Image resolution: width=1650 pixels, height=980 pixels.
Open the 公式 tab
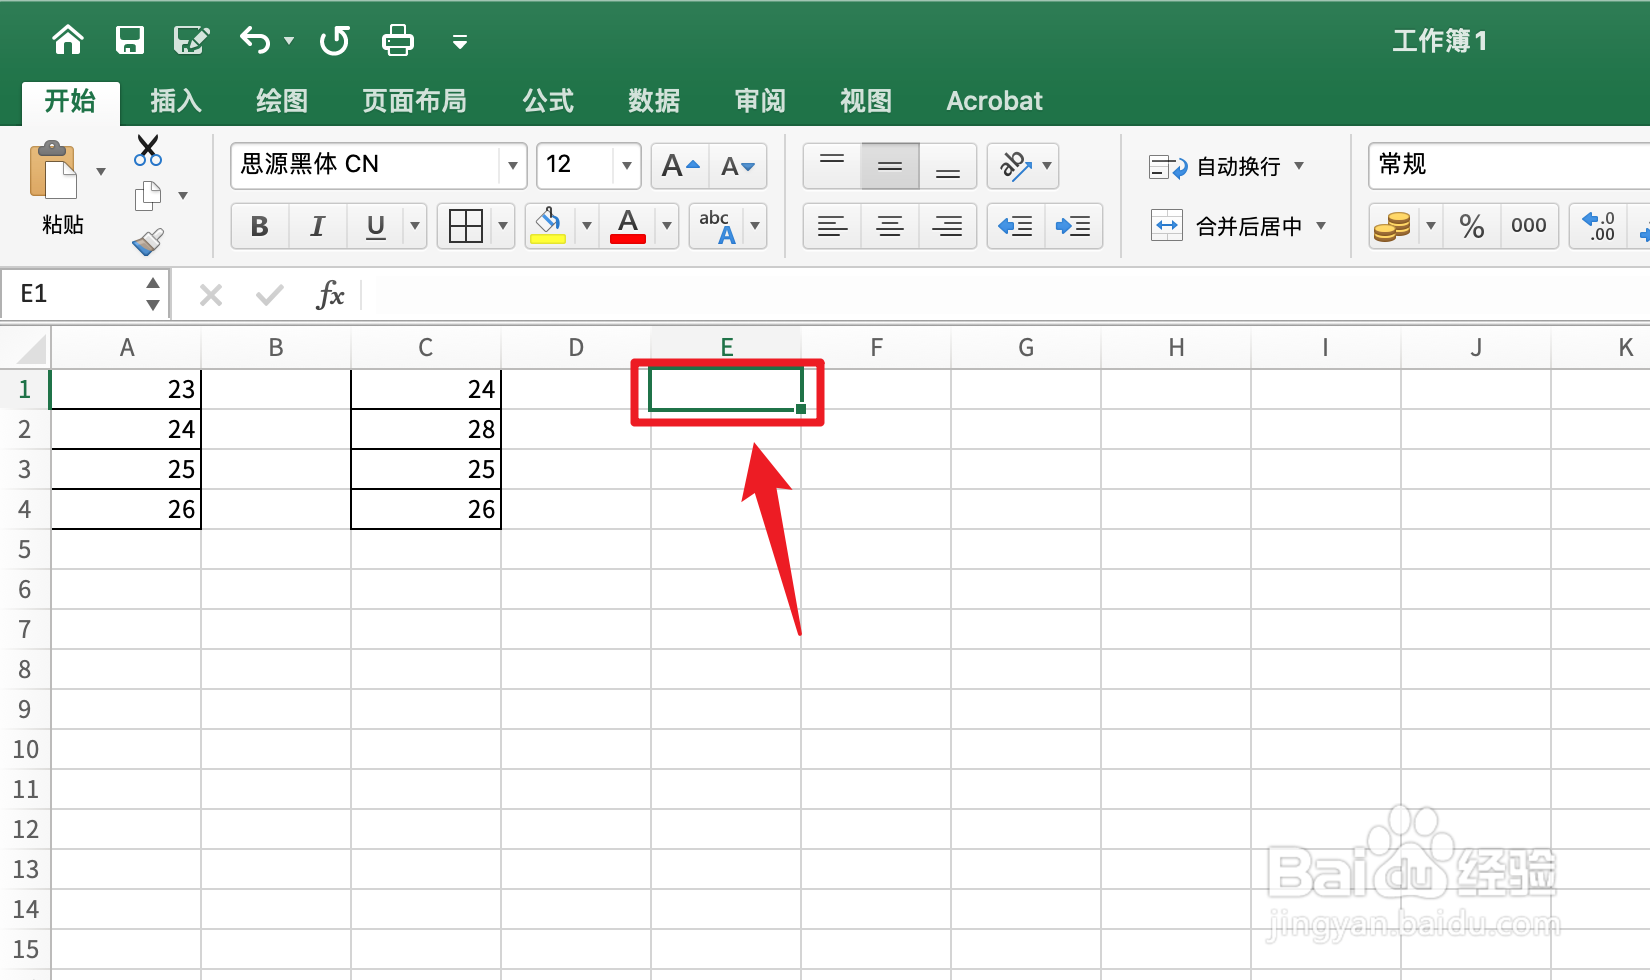pyautogui.click(x=548, y=101)
